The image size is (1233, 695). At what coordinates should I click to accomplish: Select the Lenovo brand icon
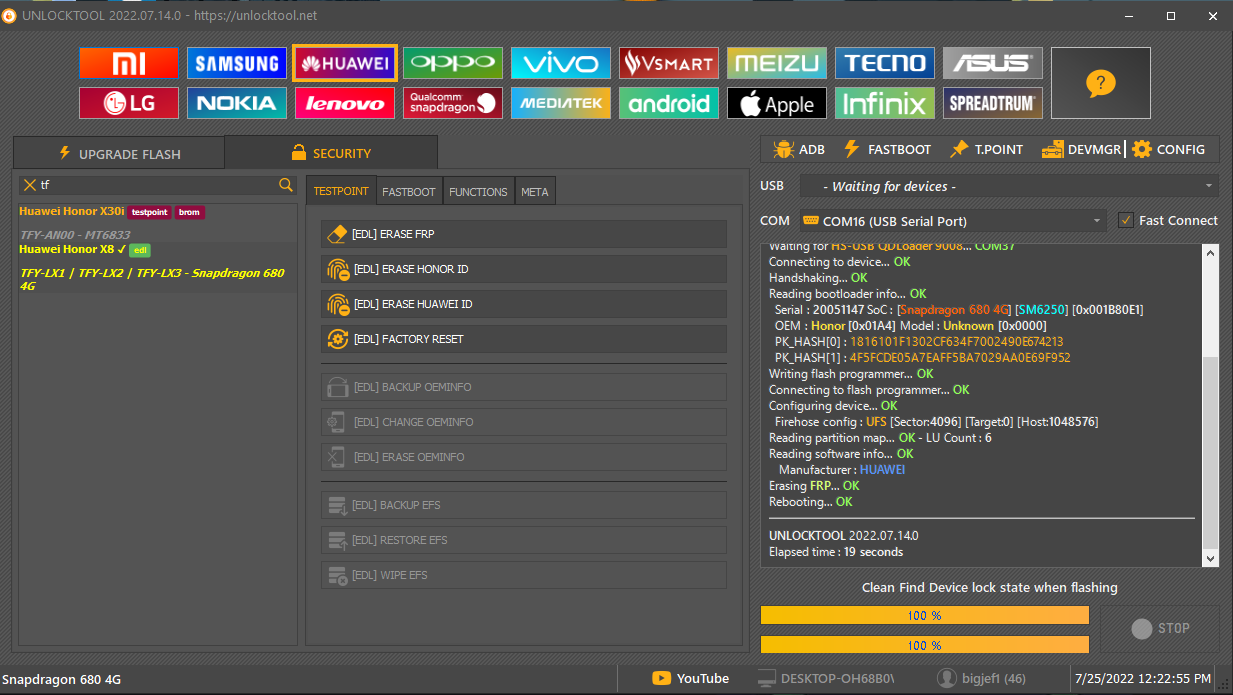(345, 103)
